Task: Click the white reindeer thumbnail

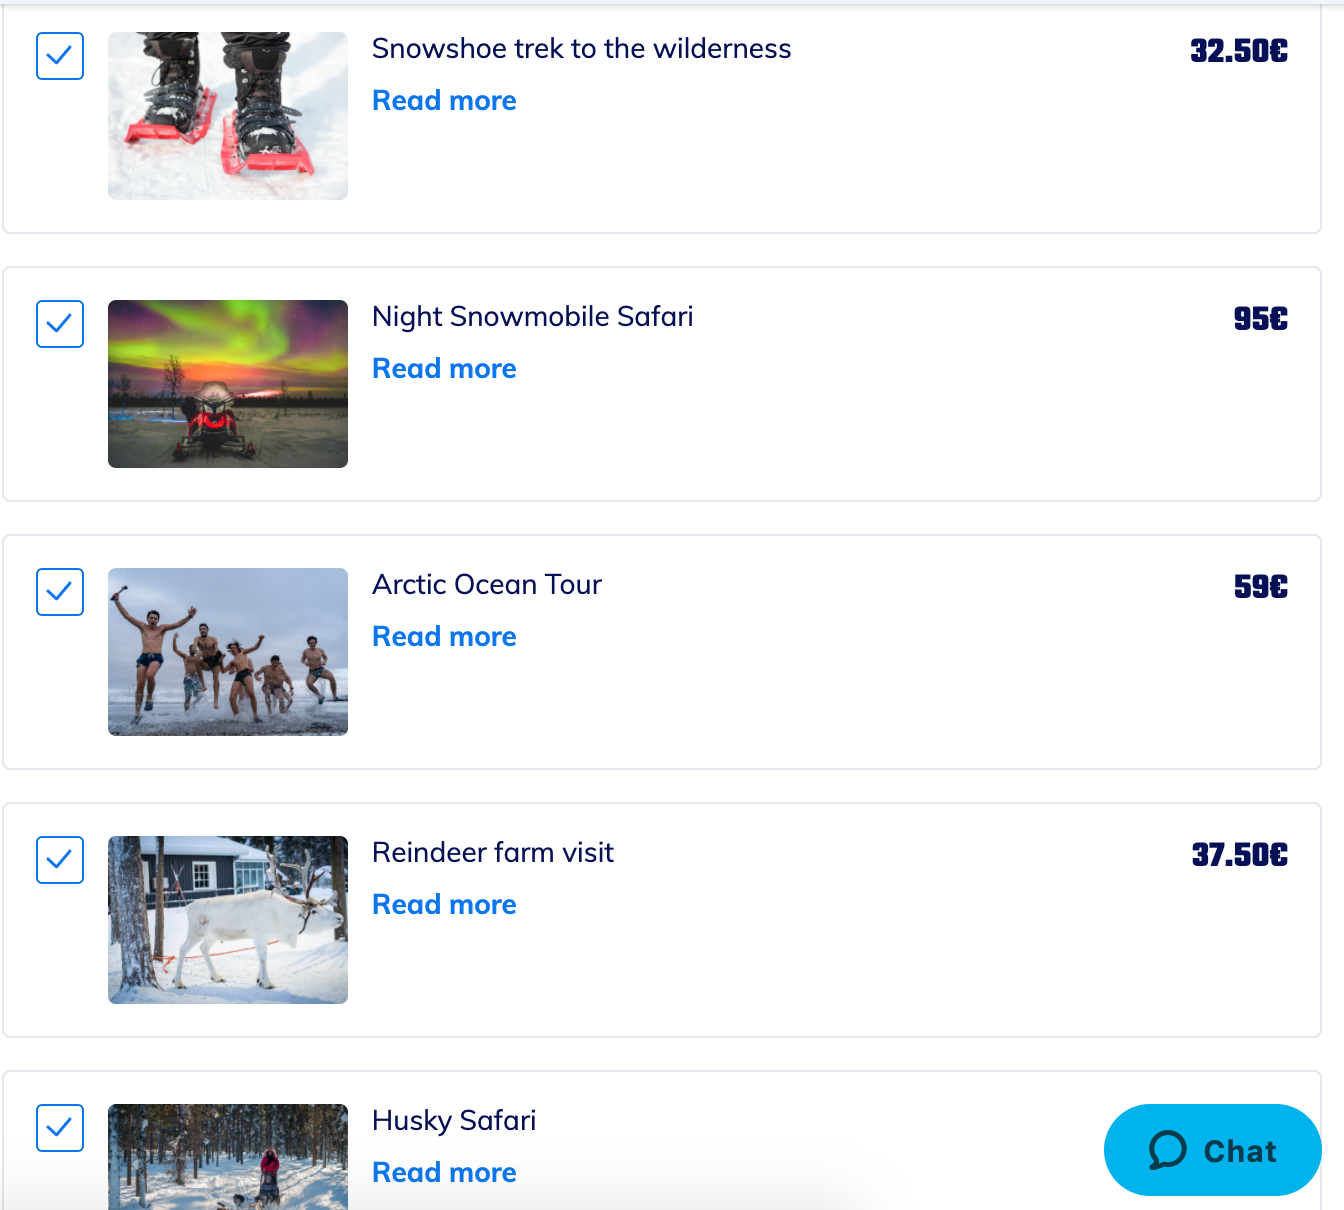Action: 228,920
